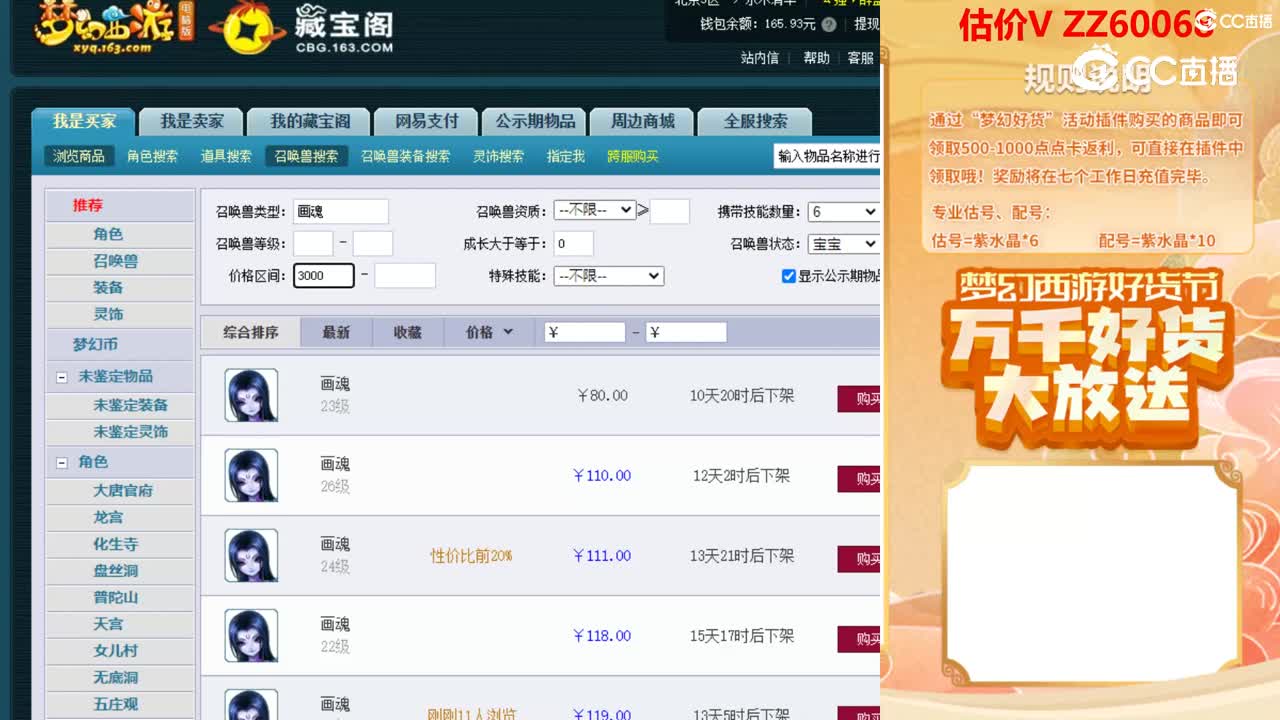The height and width of the screenshot is (720, 1280).
Task: Select 盘丝洞 school in sidebar
Action: pyautogui.click(x=116, y=571)
